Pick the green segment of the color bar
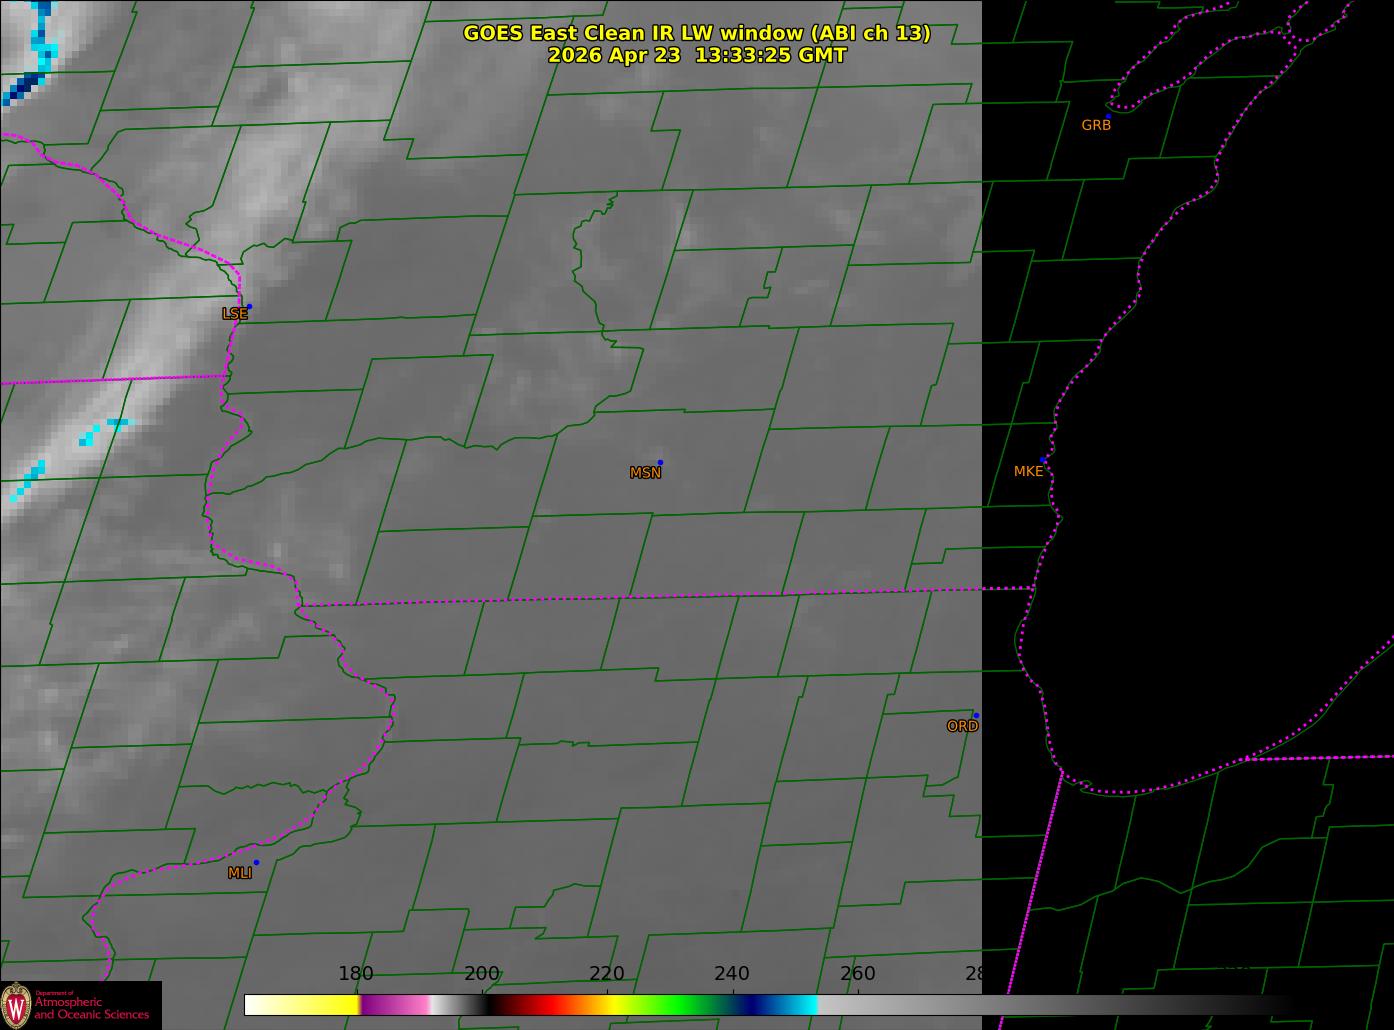The width and height of the screenshot is (1394, 1030). click(x=680, y=1004)
